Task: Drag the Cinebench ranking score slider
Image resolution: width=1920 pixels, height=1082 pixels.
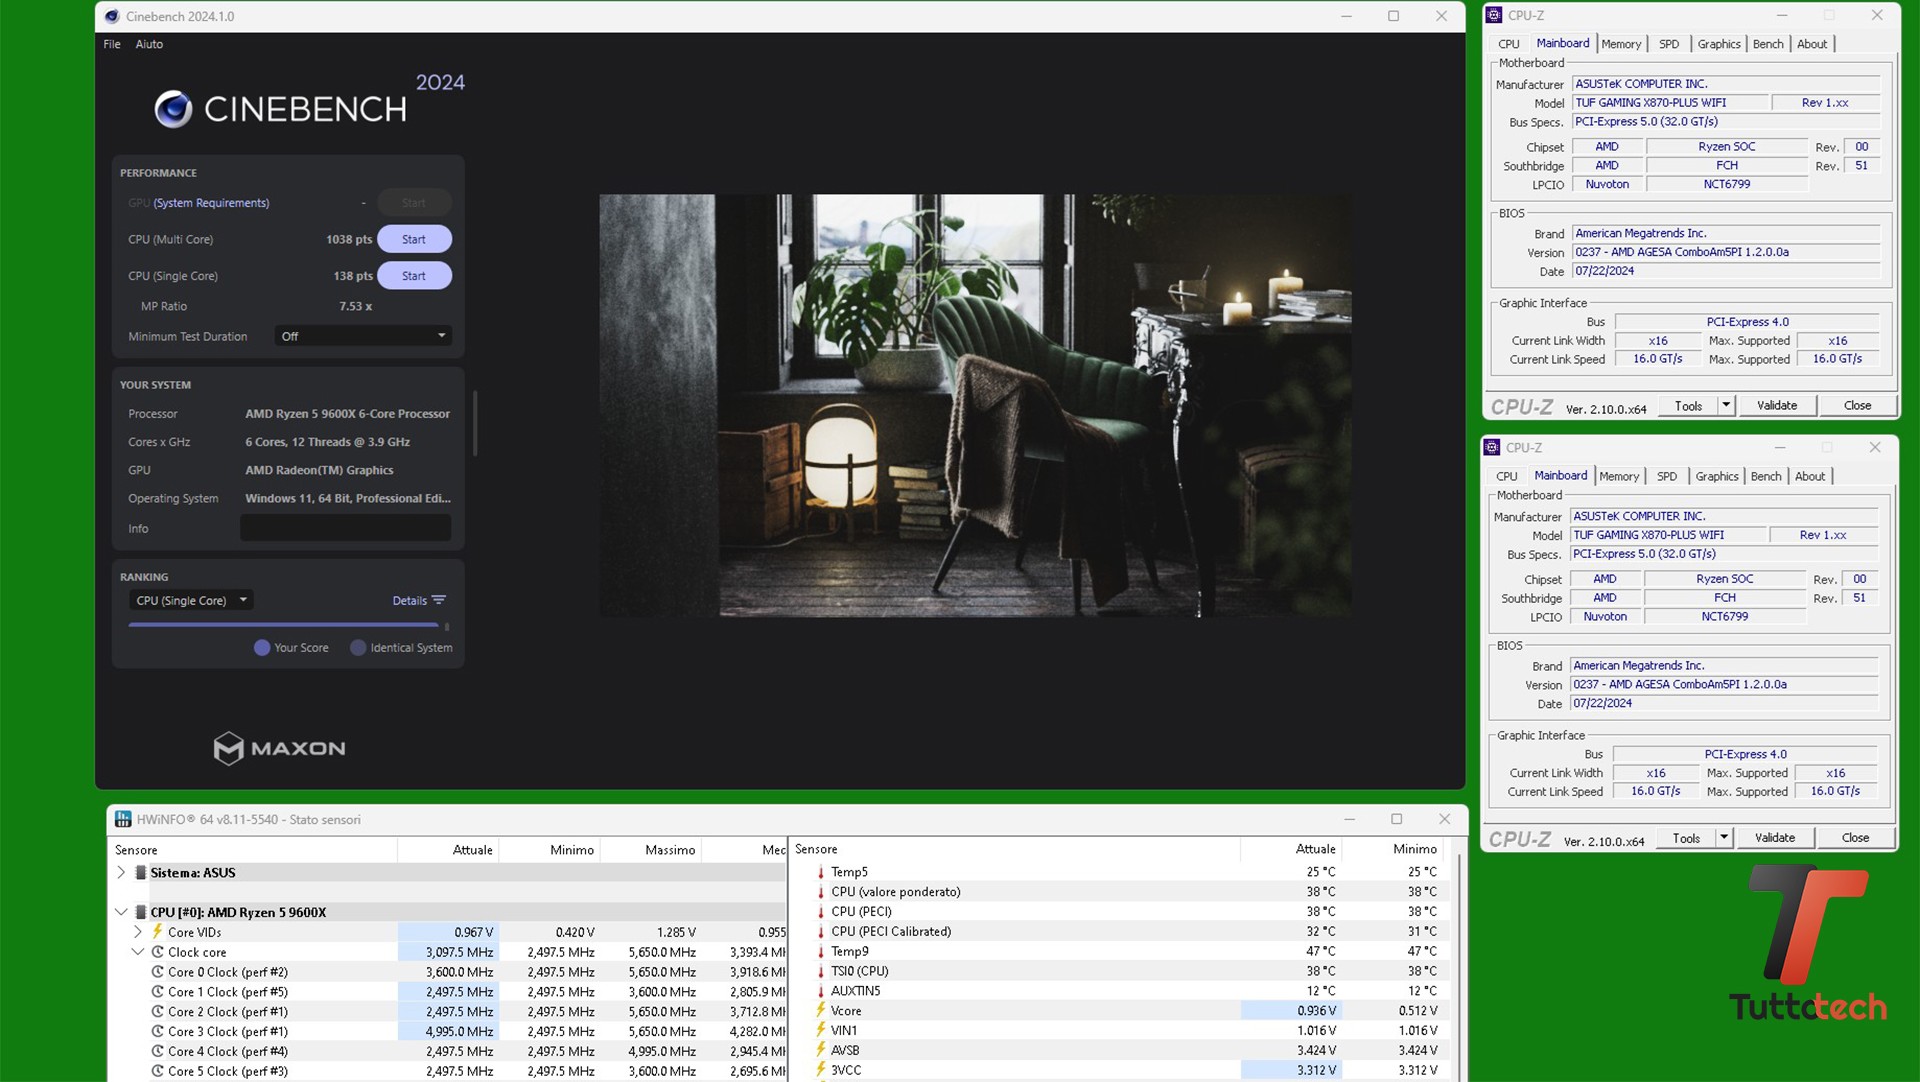Action: 444,626
